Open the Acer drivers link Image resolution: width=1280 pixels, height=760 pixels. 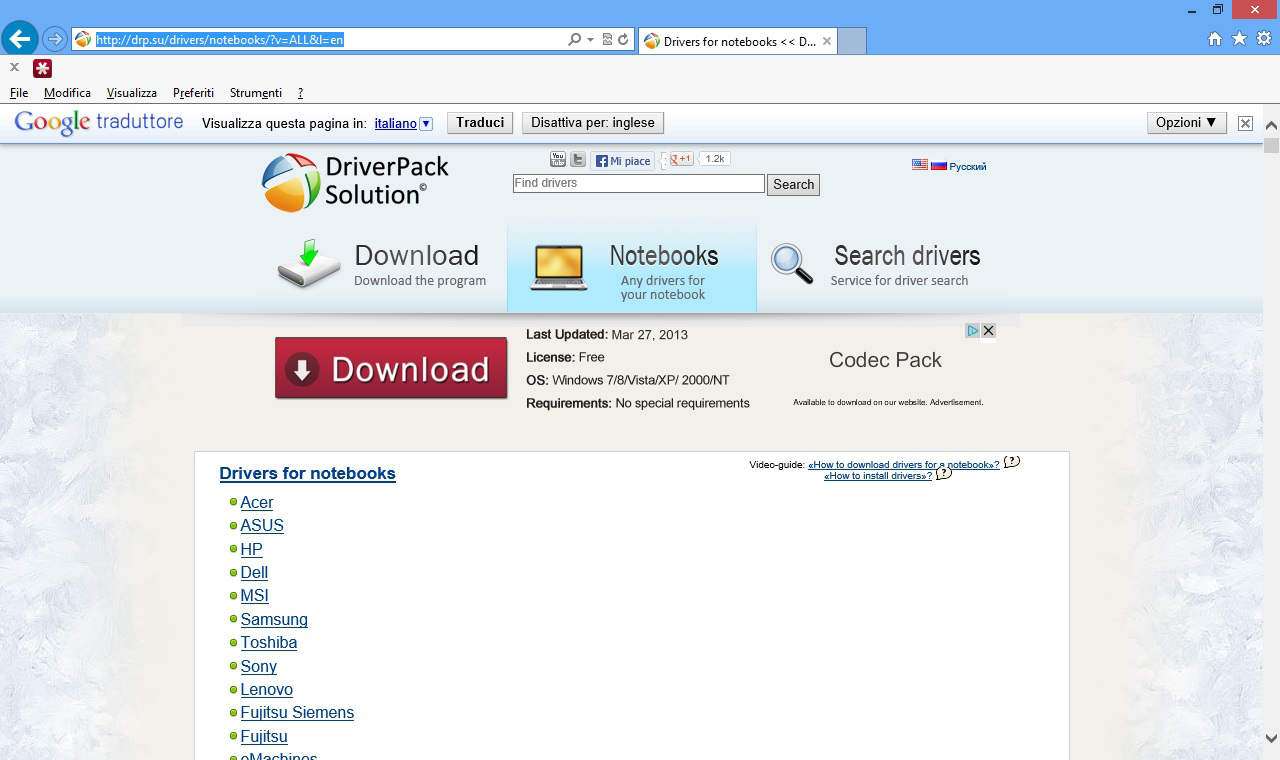pyautogui.click(x=257, y=502)
